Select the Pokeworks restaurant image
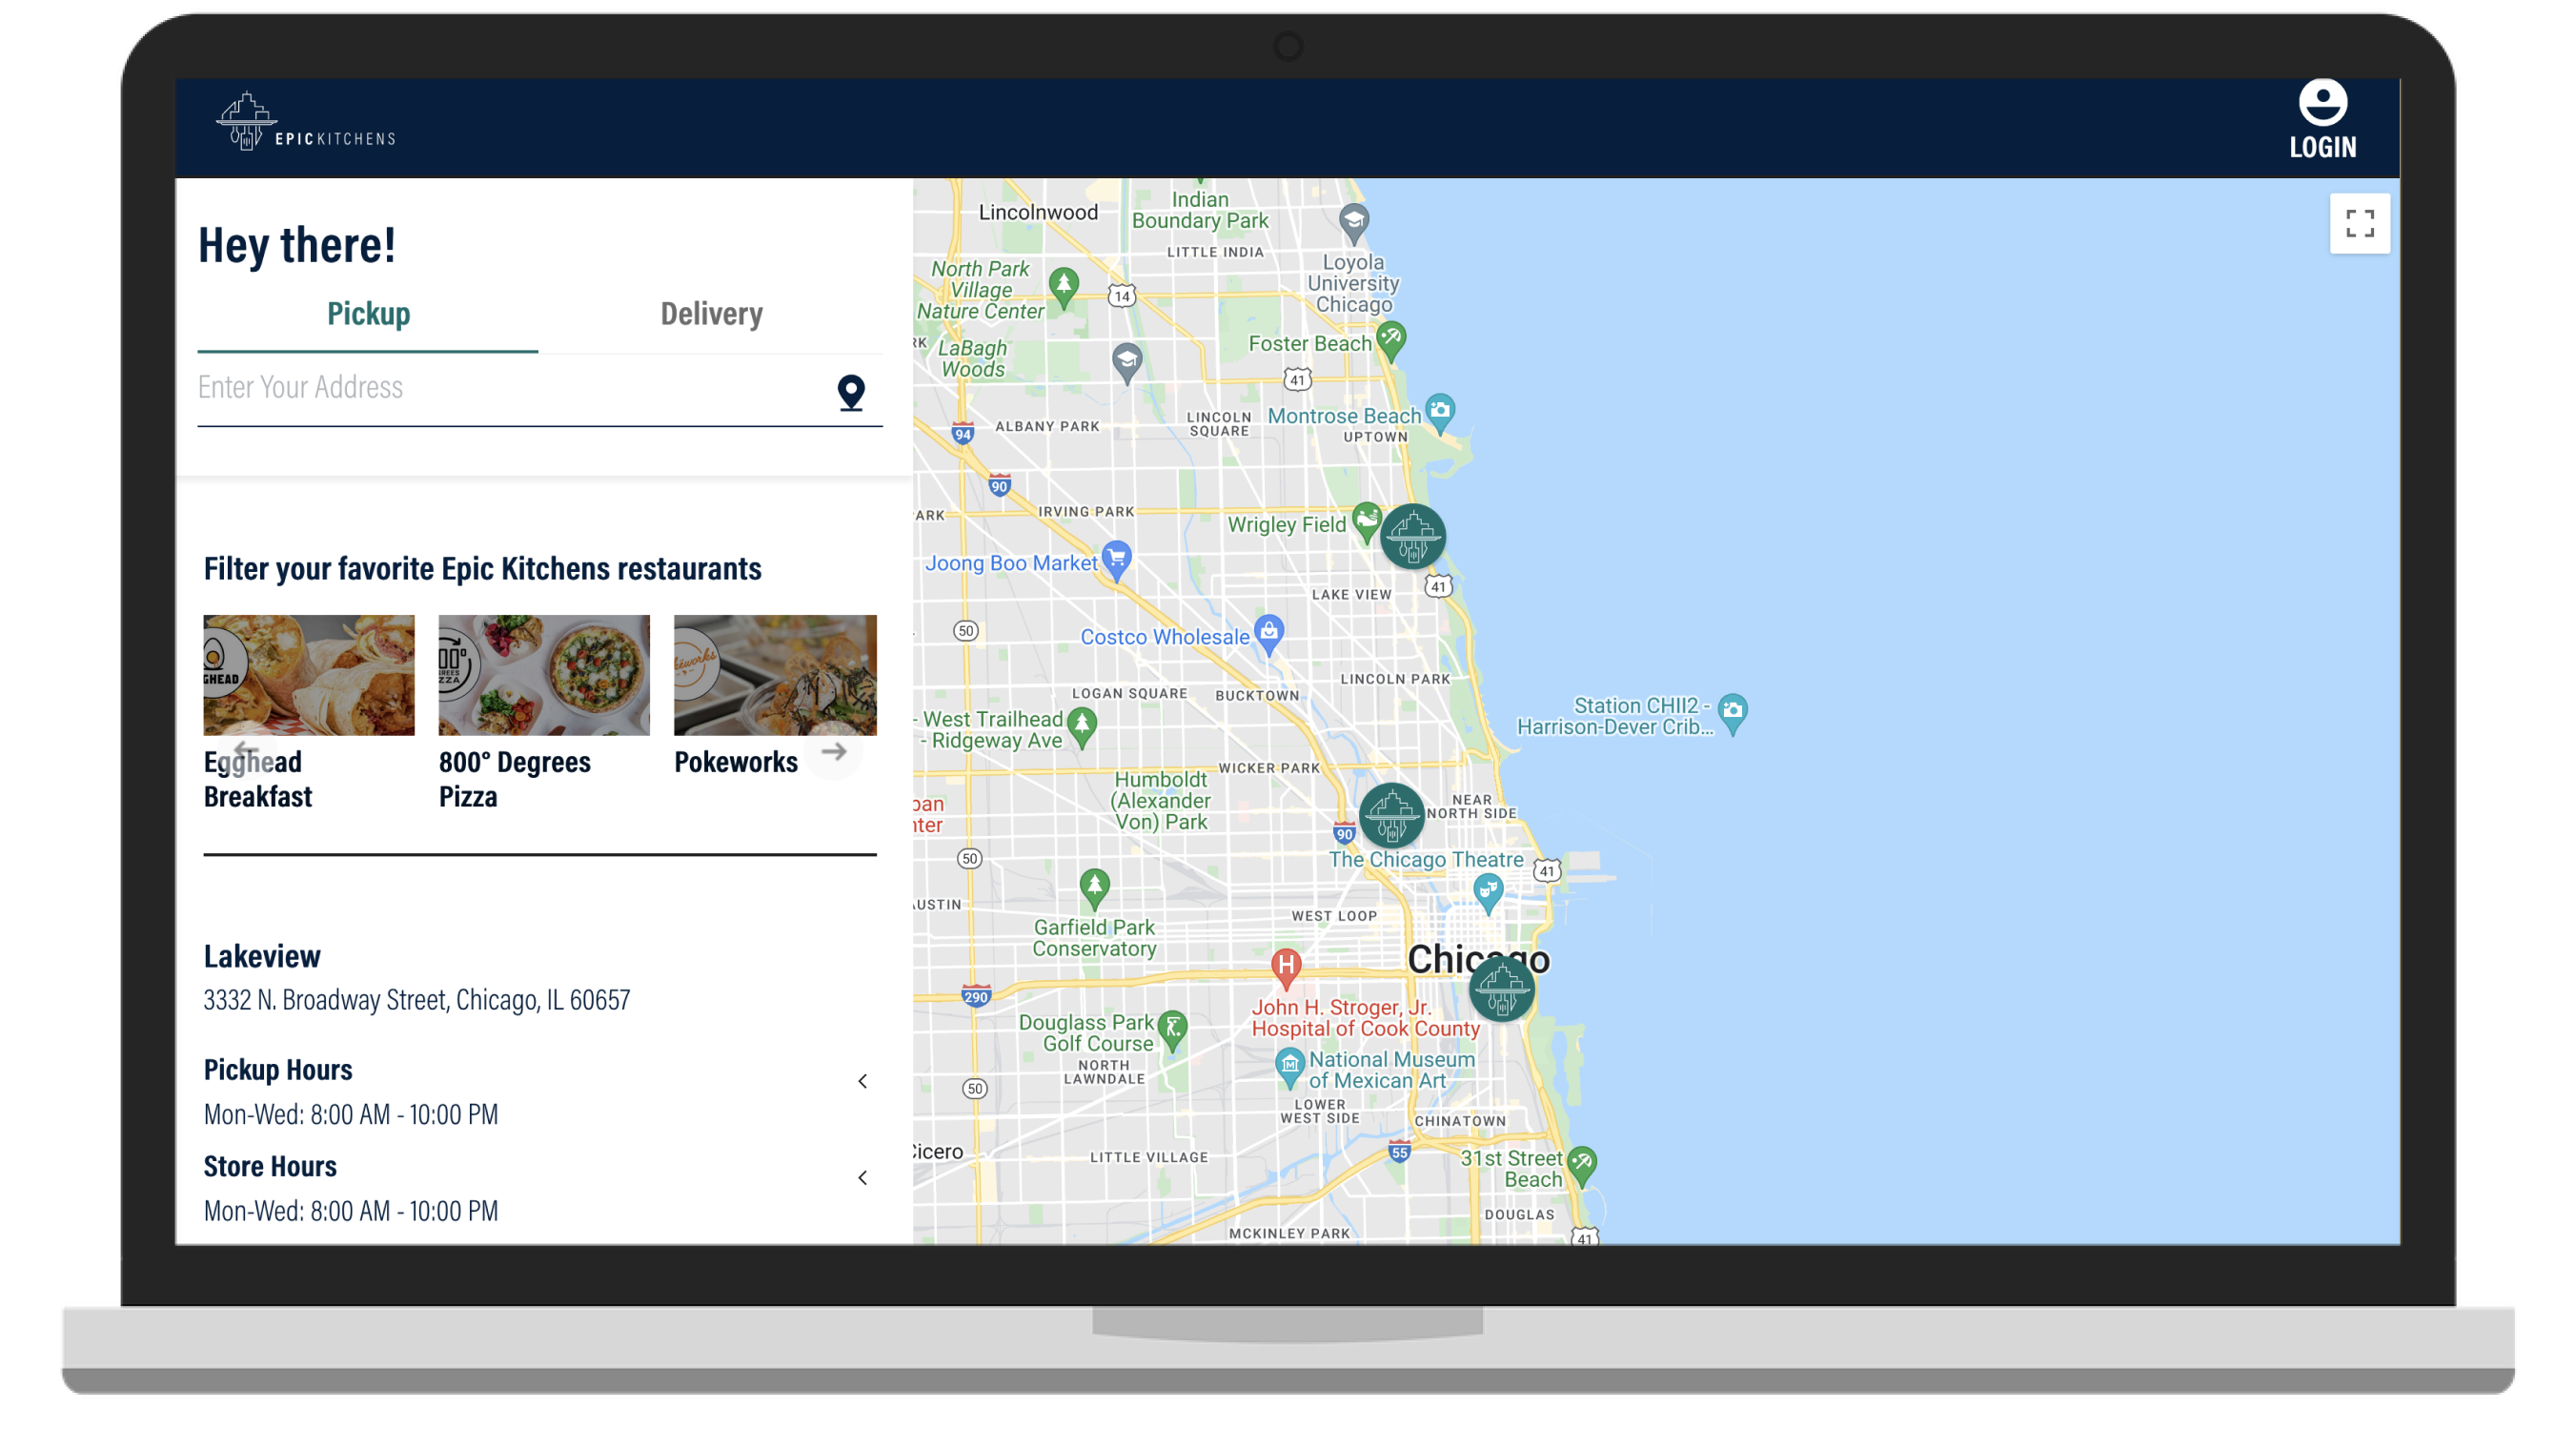This screenshot has height=1449, width=2576. (x=775, y=675)
